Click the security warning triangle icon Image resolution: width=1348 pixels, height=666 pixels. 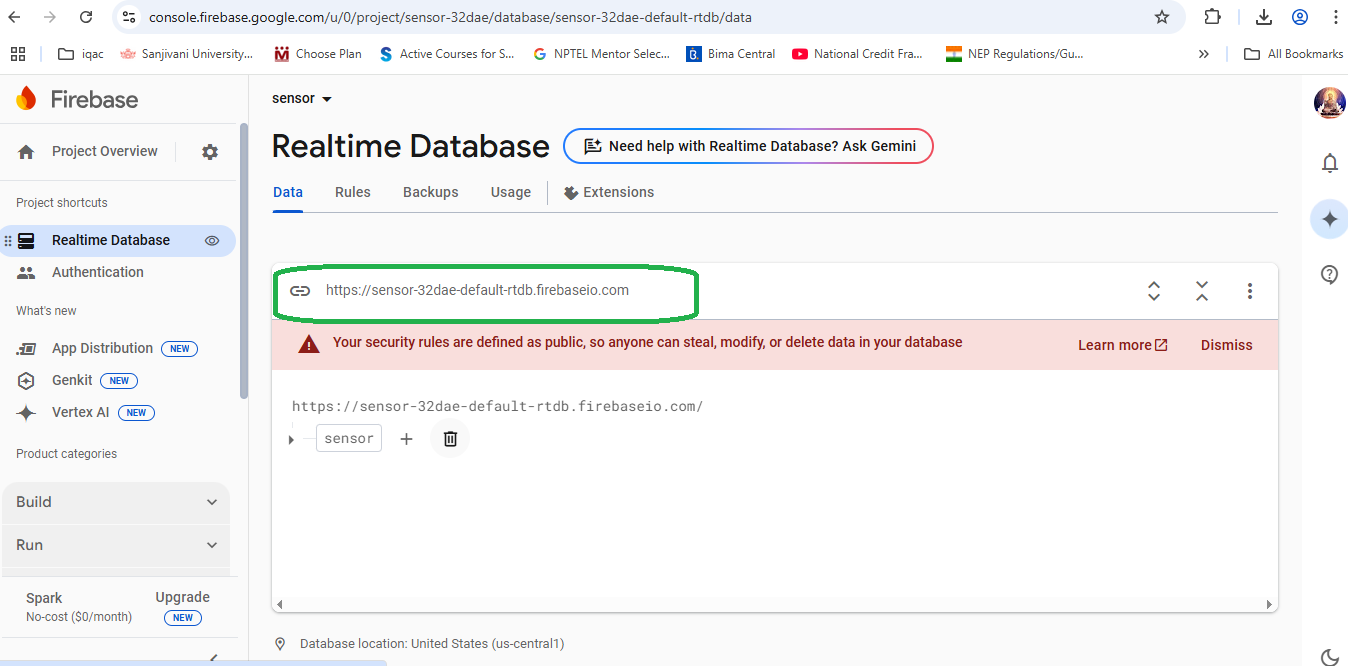click(x=309, y=344)
